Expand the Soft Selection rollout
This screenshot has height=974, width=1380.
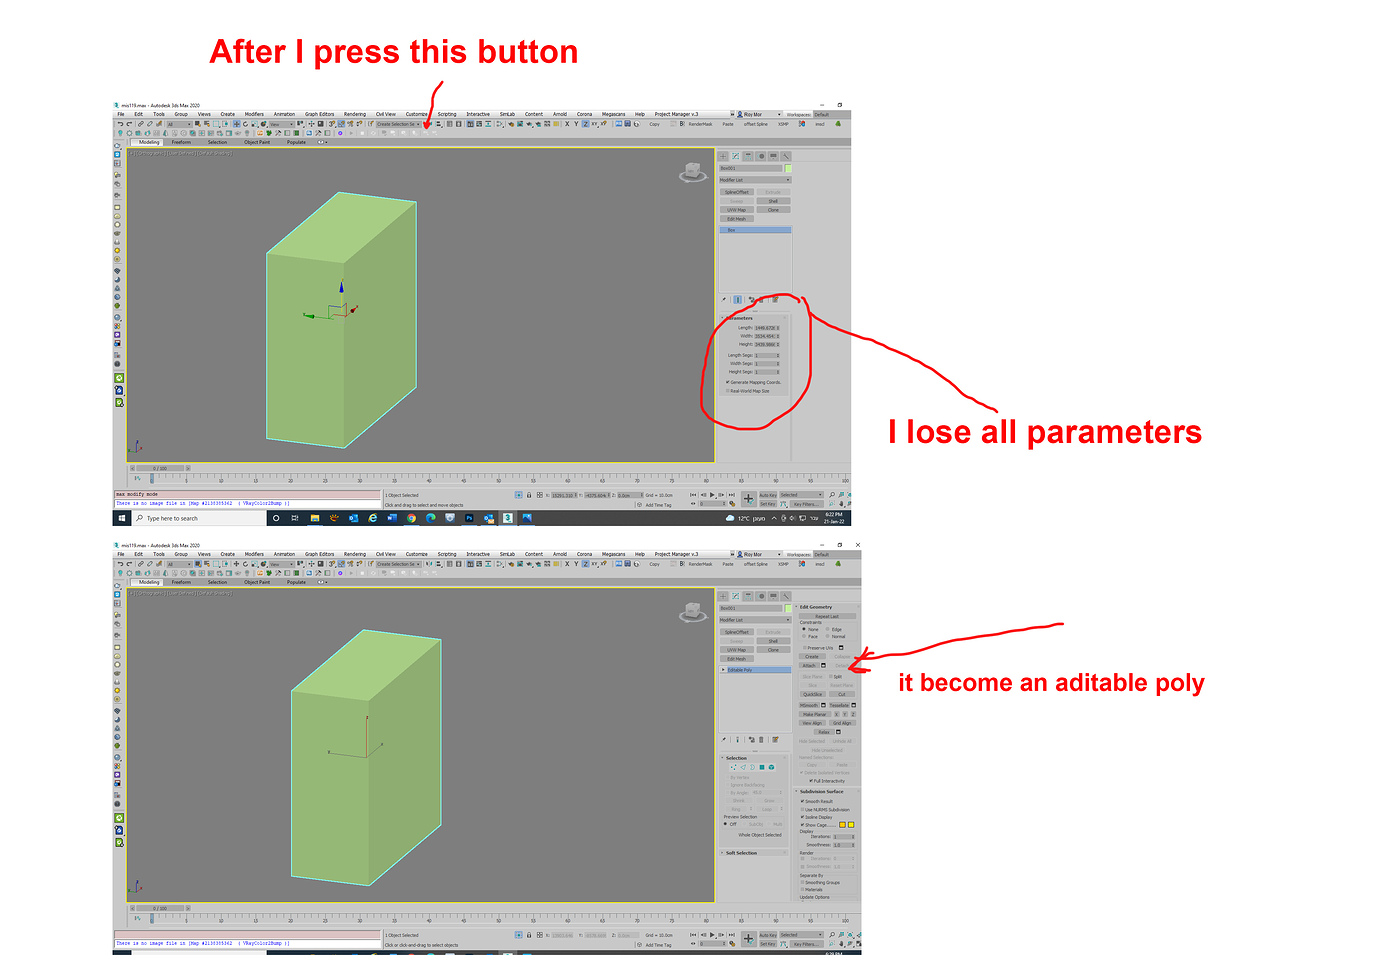pos(741,852)
